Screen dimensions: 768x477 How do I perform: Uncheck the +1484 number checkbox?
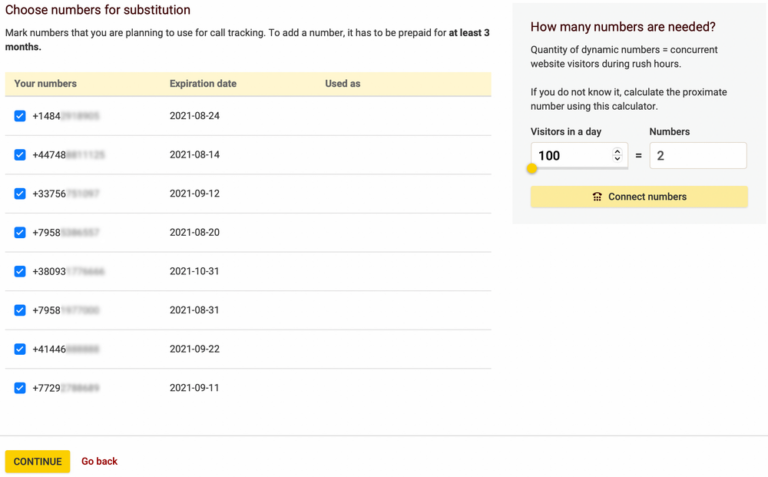20,116
